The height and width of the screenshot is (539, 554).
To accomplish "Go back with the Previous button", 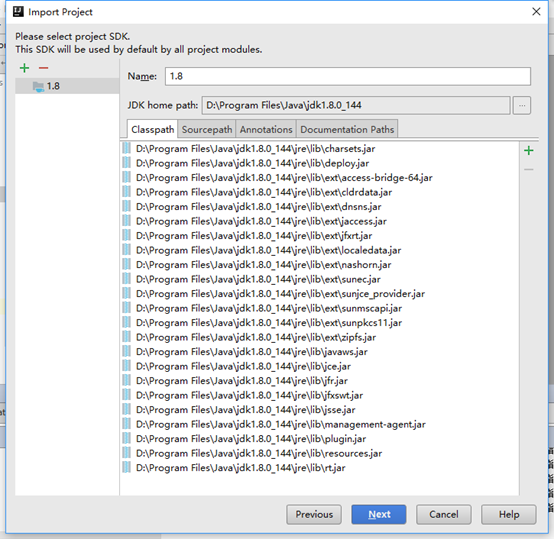I will 314,514.
